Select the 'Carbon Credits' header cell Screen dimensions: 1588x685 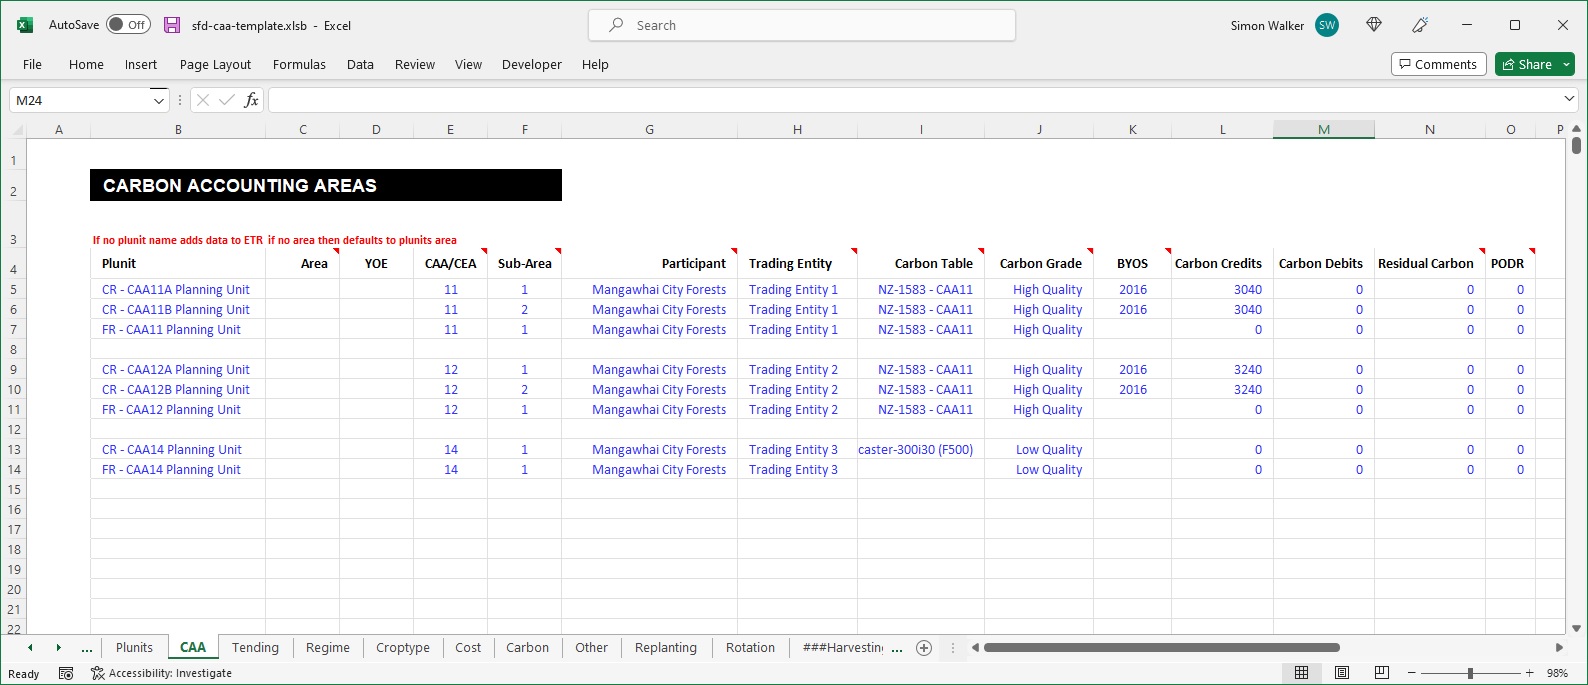tap(1222, 264)
